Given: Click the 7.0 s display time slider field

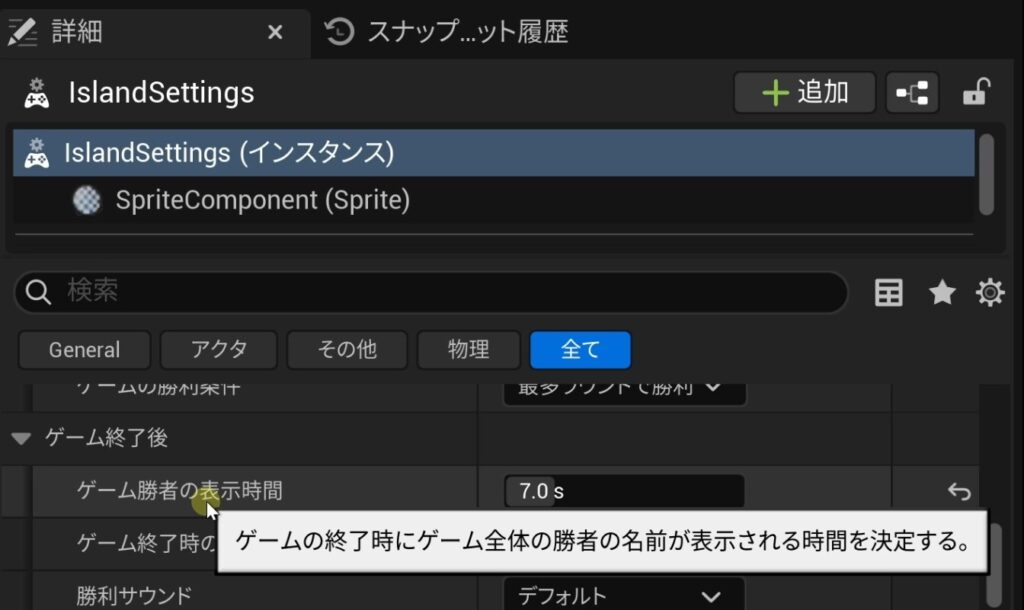Looking at the screenshot, I should tap(624, 491).
